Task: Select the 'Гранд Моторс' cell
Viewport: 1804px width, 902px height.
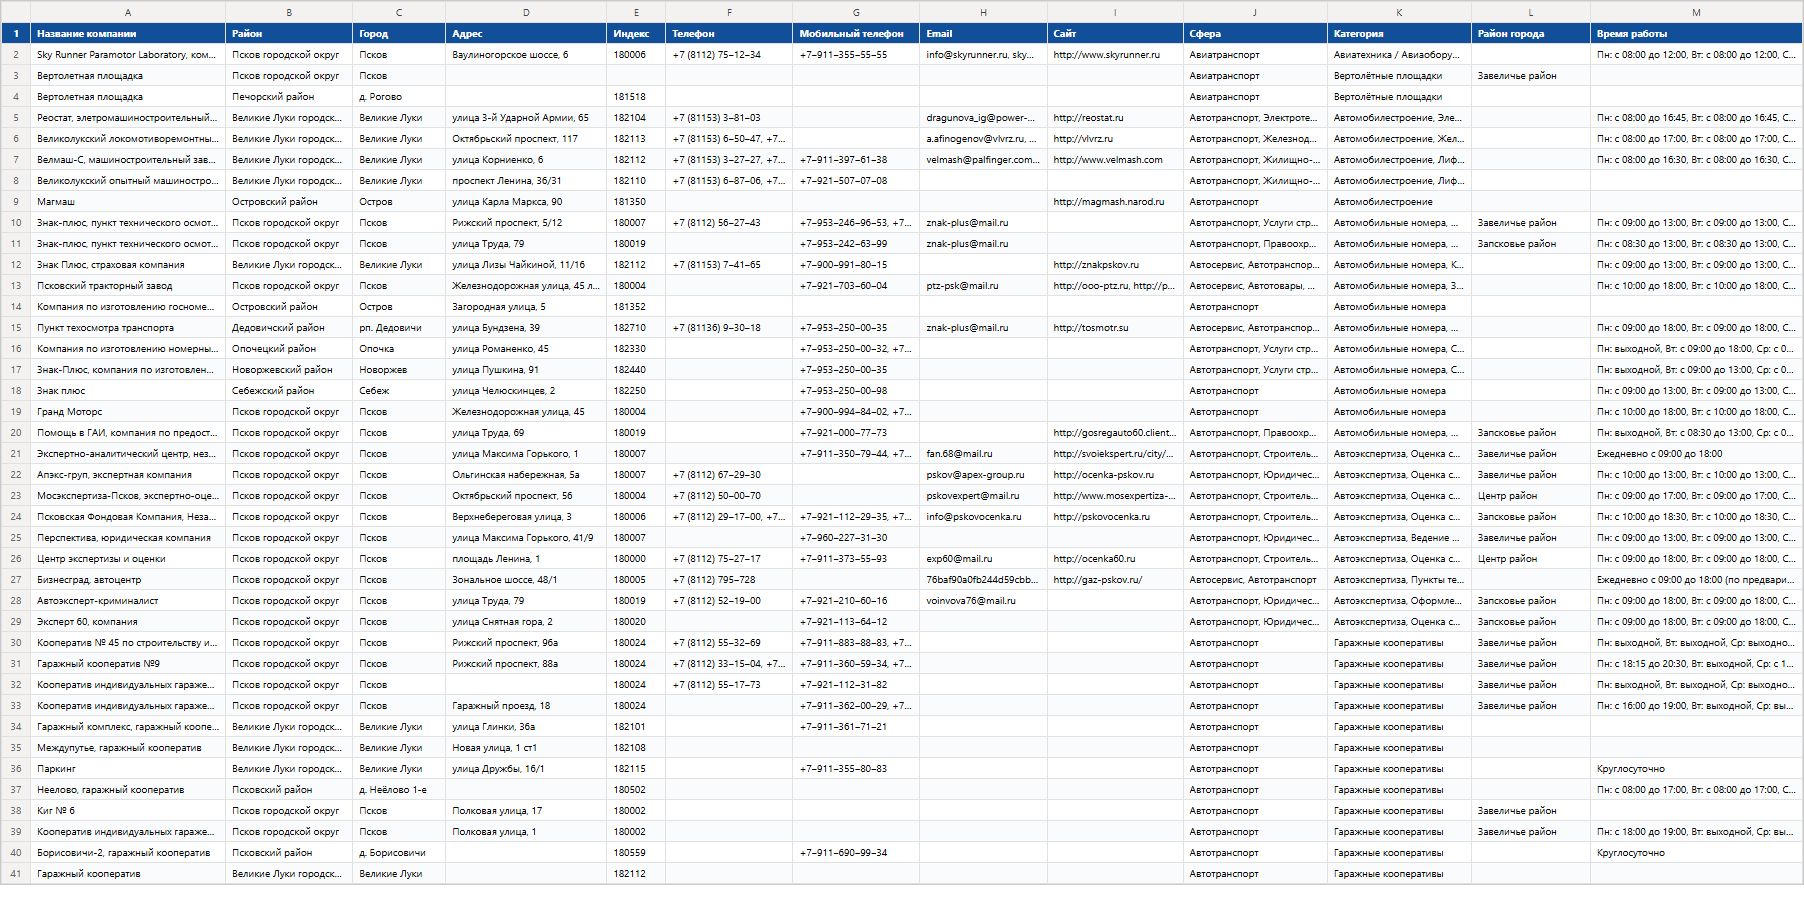Action: [128, 412]
